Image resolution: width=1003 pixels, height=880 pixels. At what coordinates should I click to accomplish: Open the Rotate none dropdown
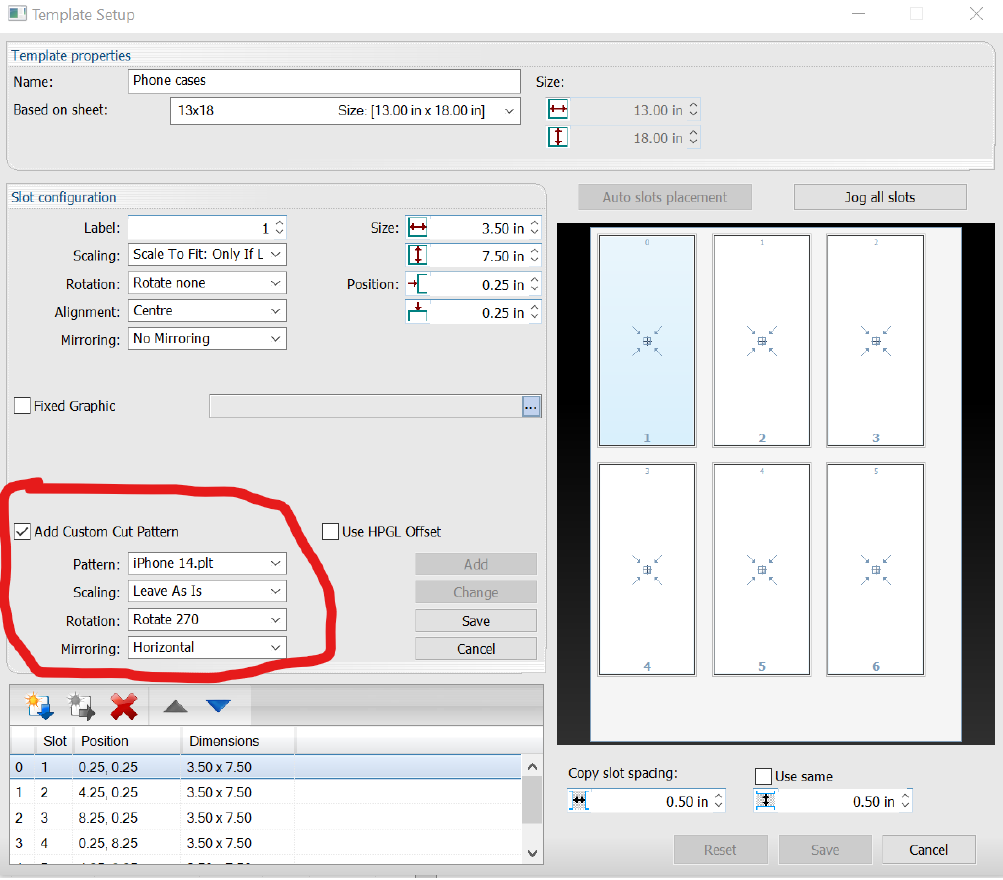(207, 283)
